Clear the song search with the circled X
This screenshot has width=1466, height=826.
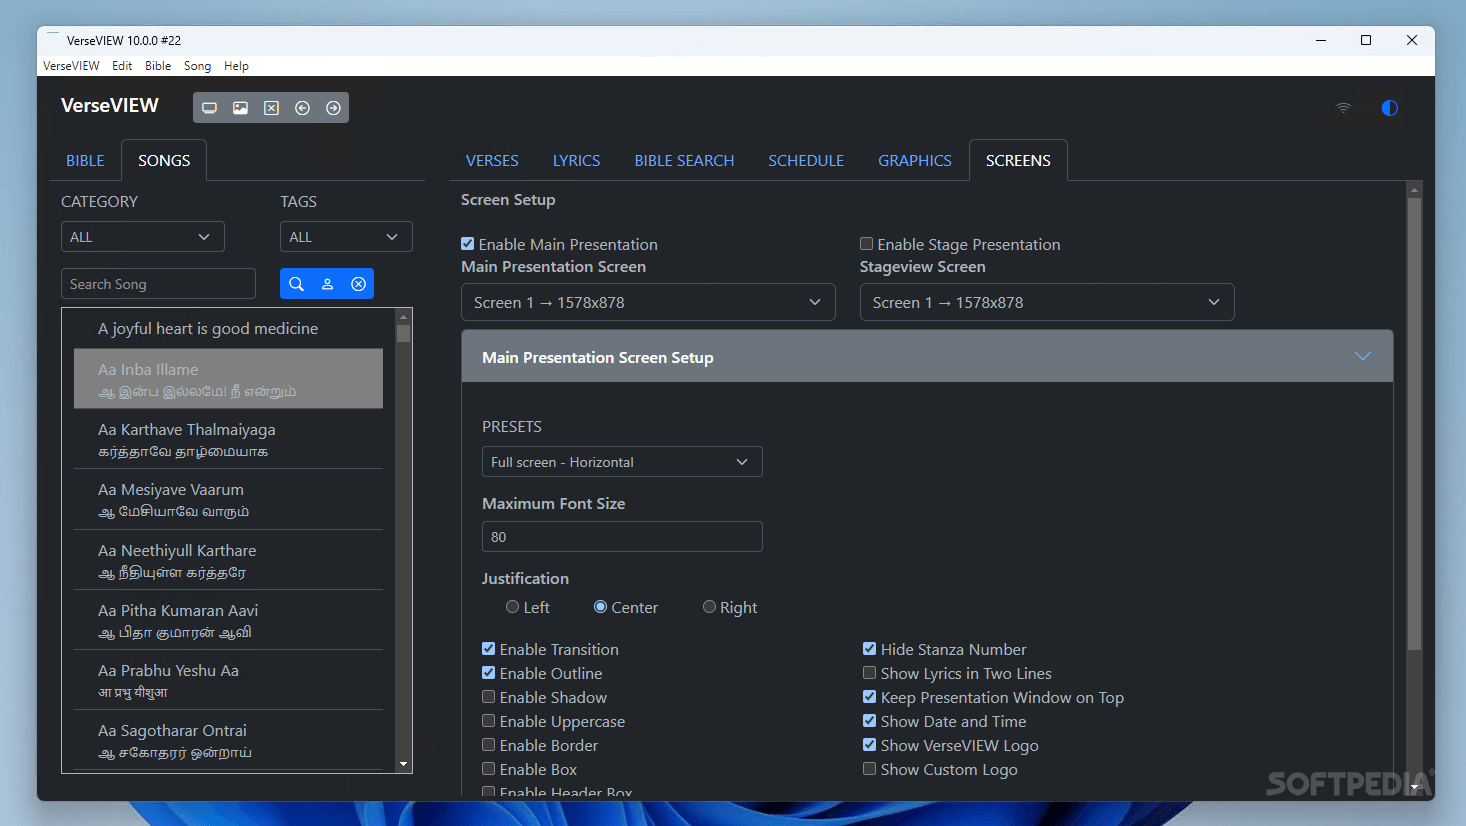358,284
